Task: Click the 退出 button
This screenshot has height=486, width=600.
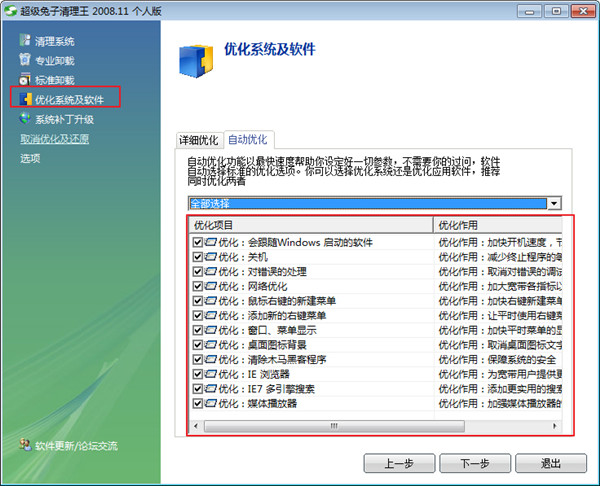Action: (x=549, y=463)
